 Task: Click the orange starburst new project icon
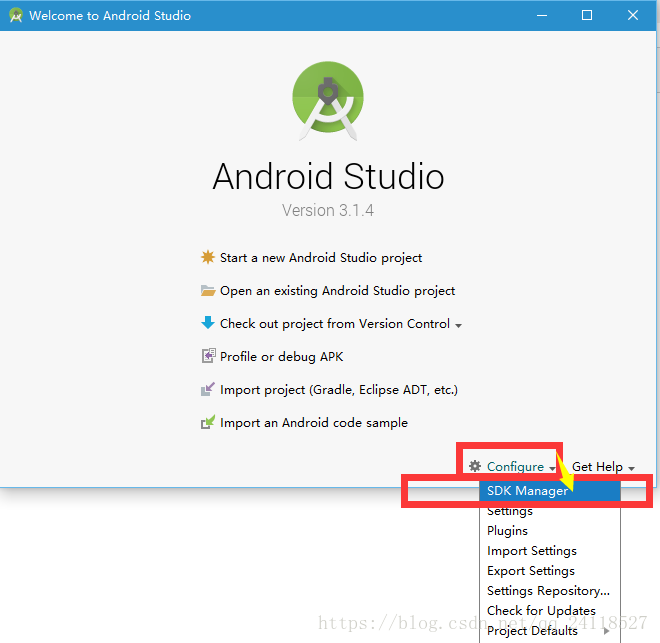pyautogui.click(x=208, y=257)
